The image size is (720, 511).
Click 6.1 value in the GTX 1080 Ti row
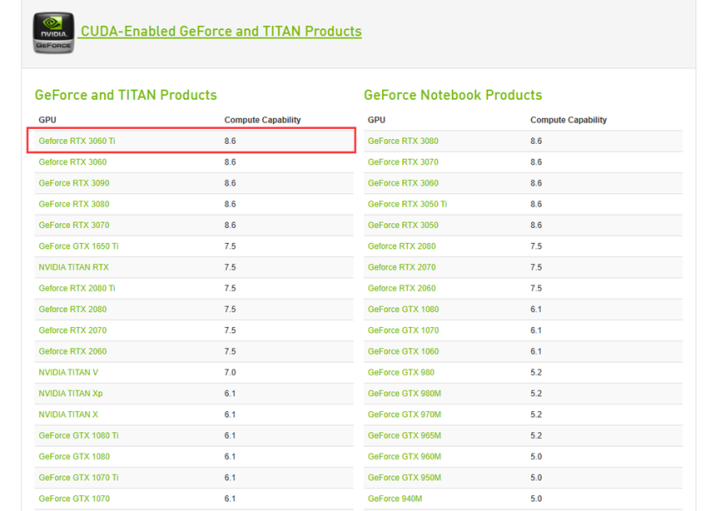(x=230, y=436)
